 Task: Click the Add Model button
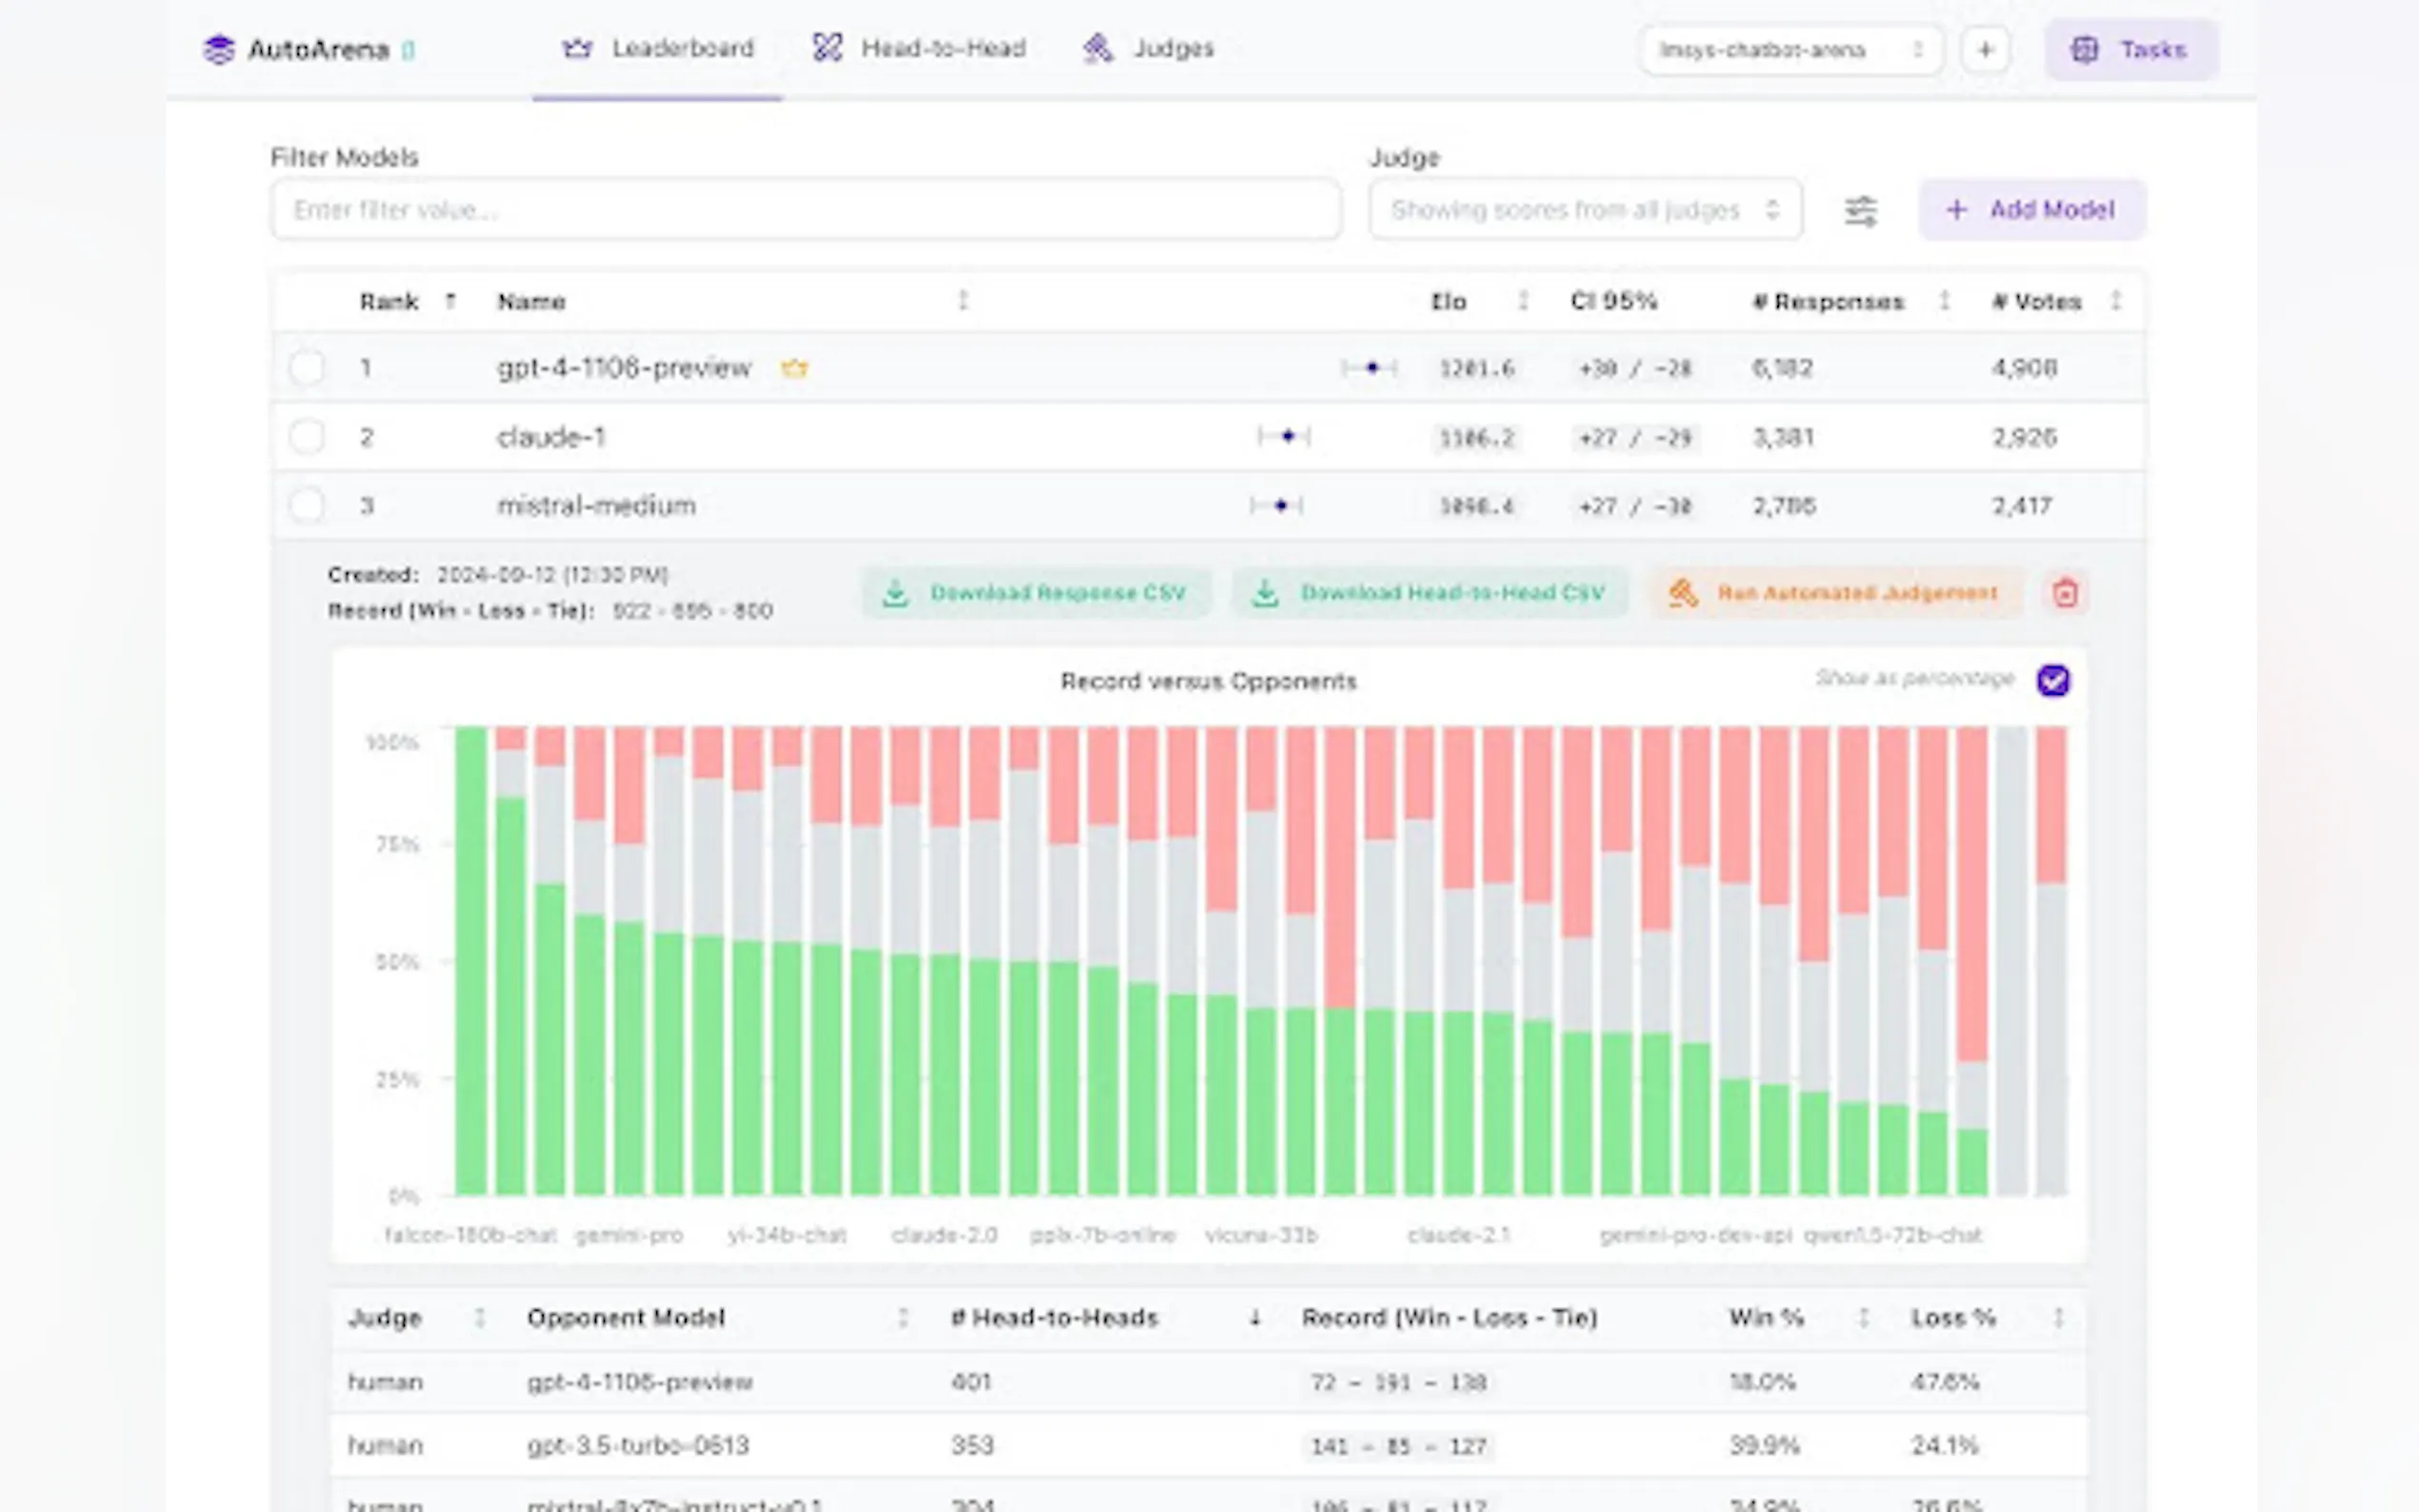coord(2030,210)
